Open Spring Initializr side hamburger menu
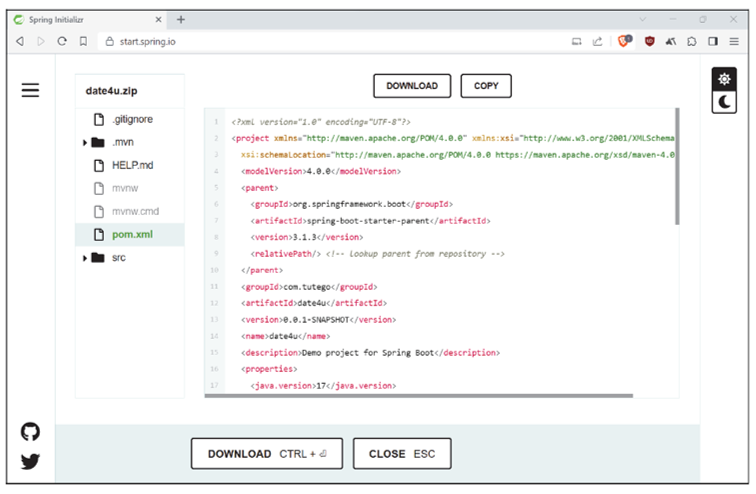 (x=30, y=90)
